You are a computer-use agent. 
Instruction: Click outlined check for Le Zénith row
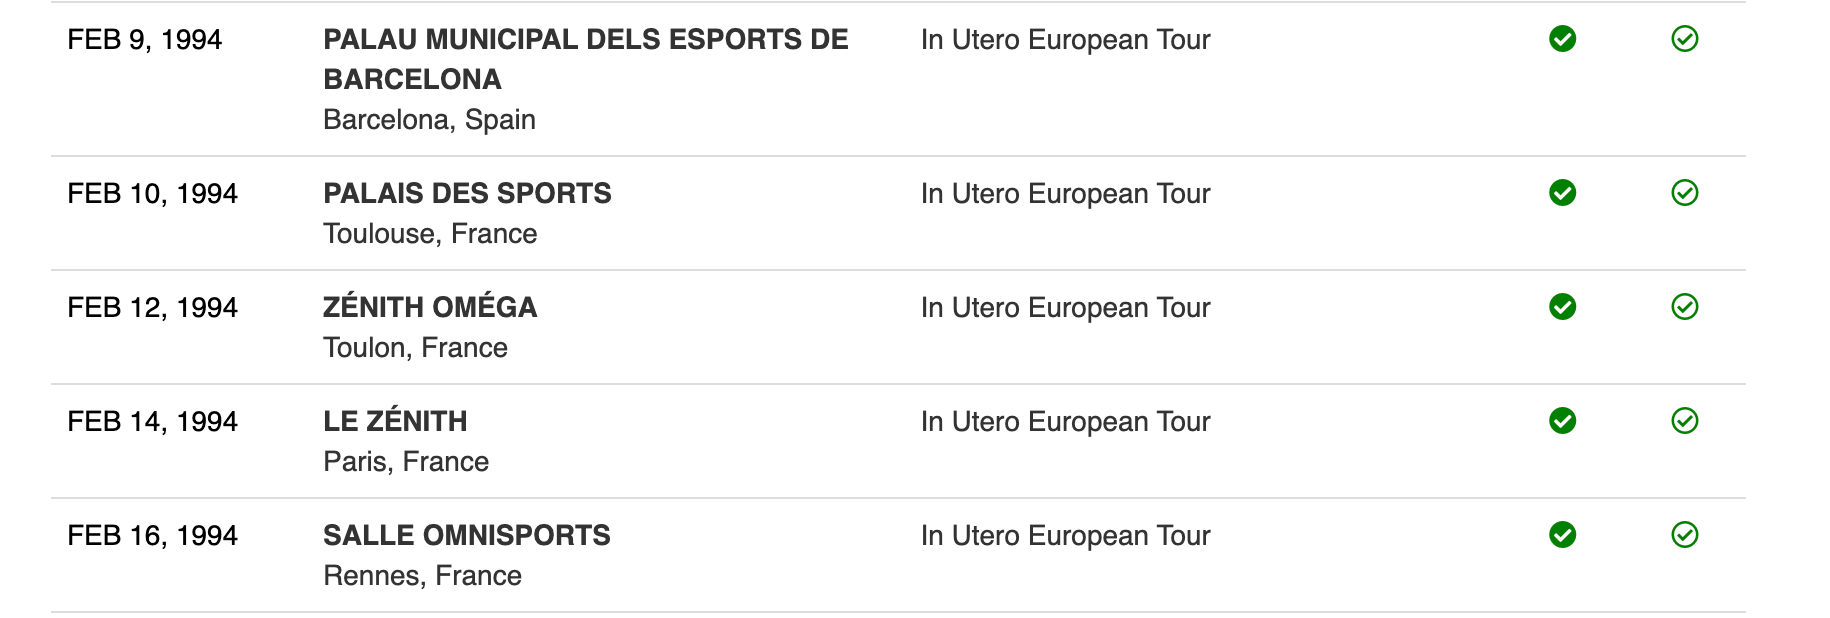point(1684,421)
